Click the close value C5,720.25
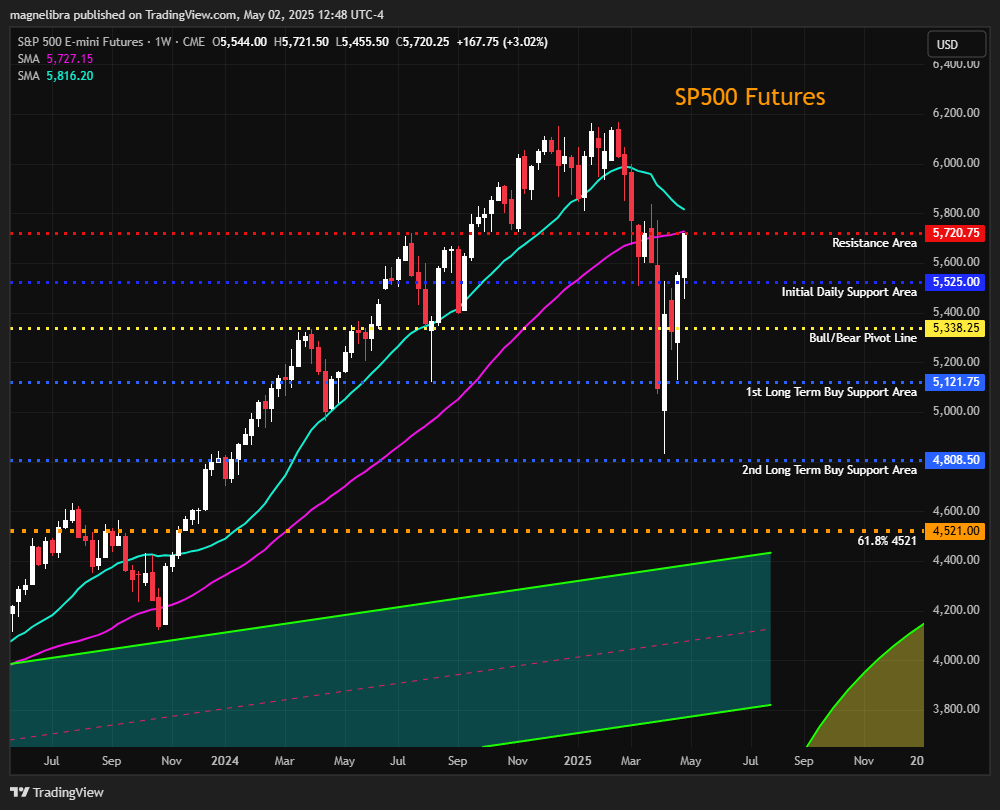Image resolution: width=1000 pixels, height=810 pixels. (422, 42)
